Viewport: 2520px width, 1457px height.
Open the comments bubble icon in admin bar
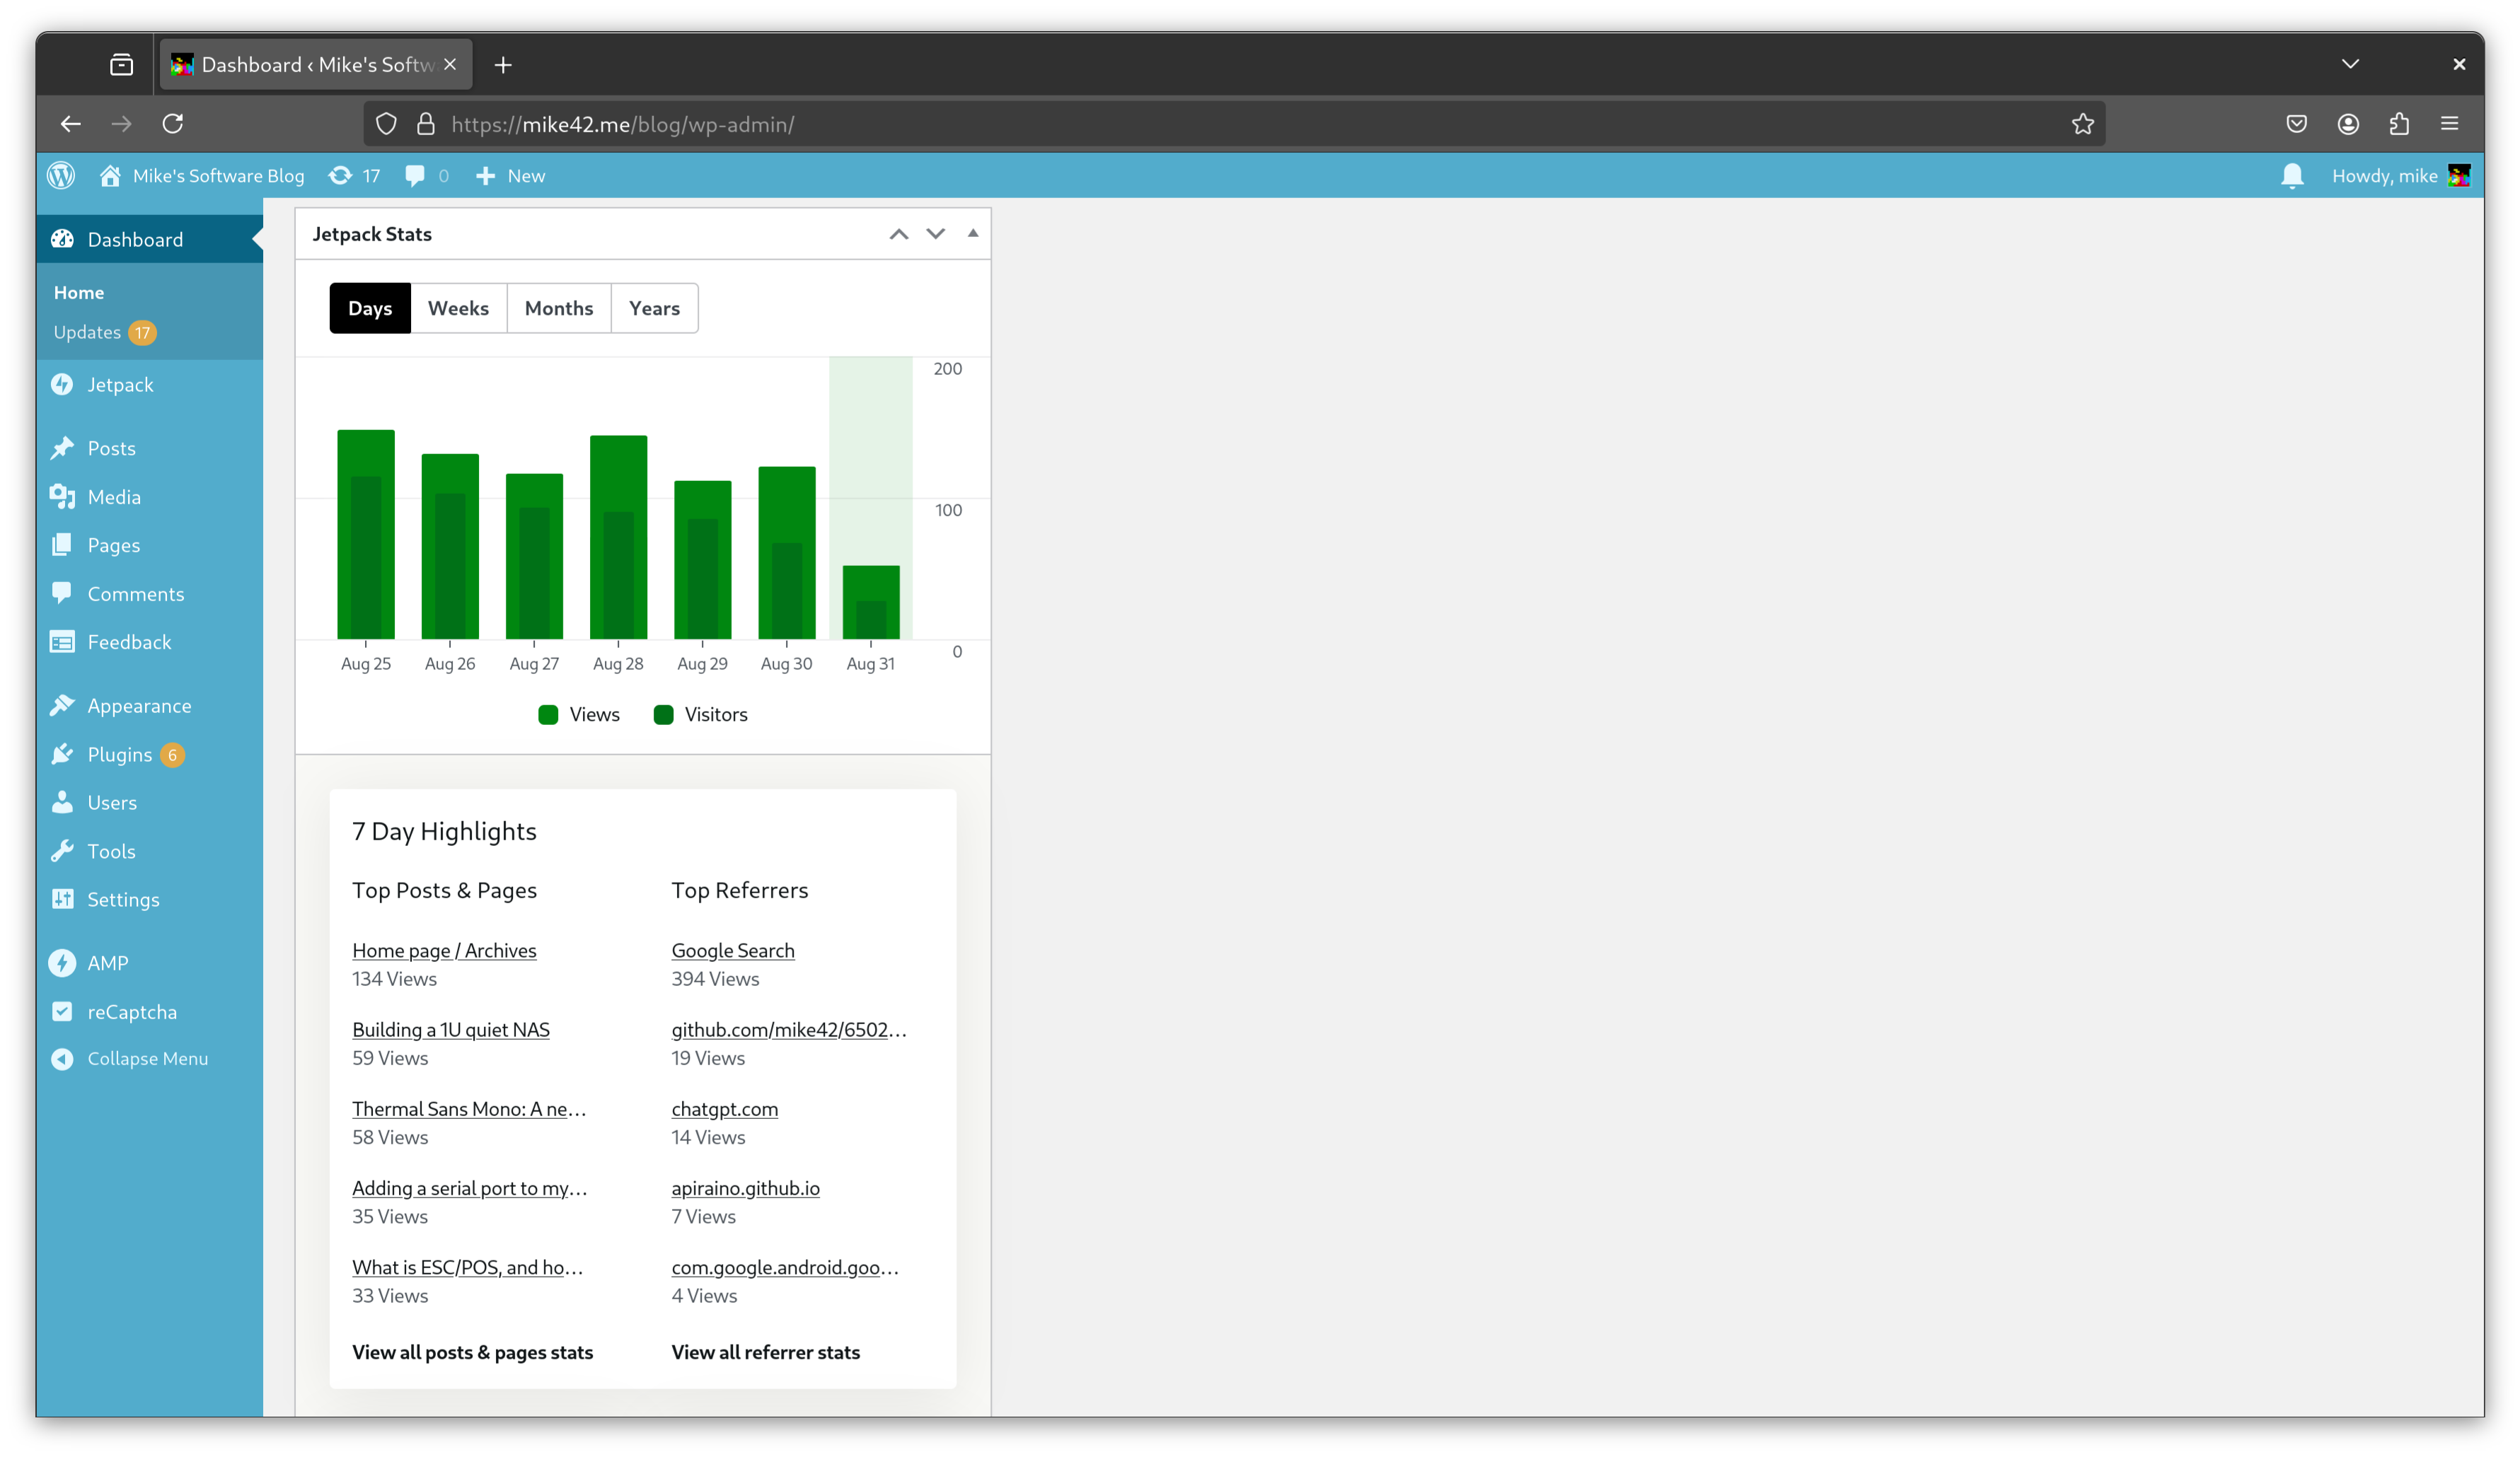415,176
